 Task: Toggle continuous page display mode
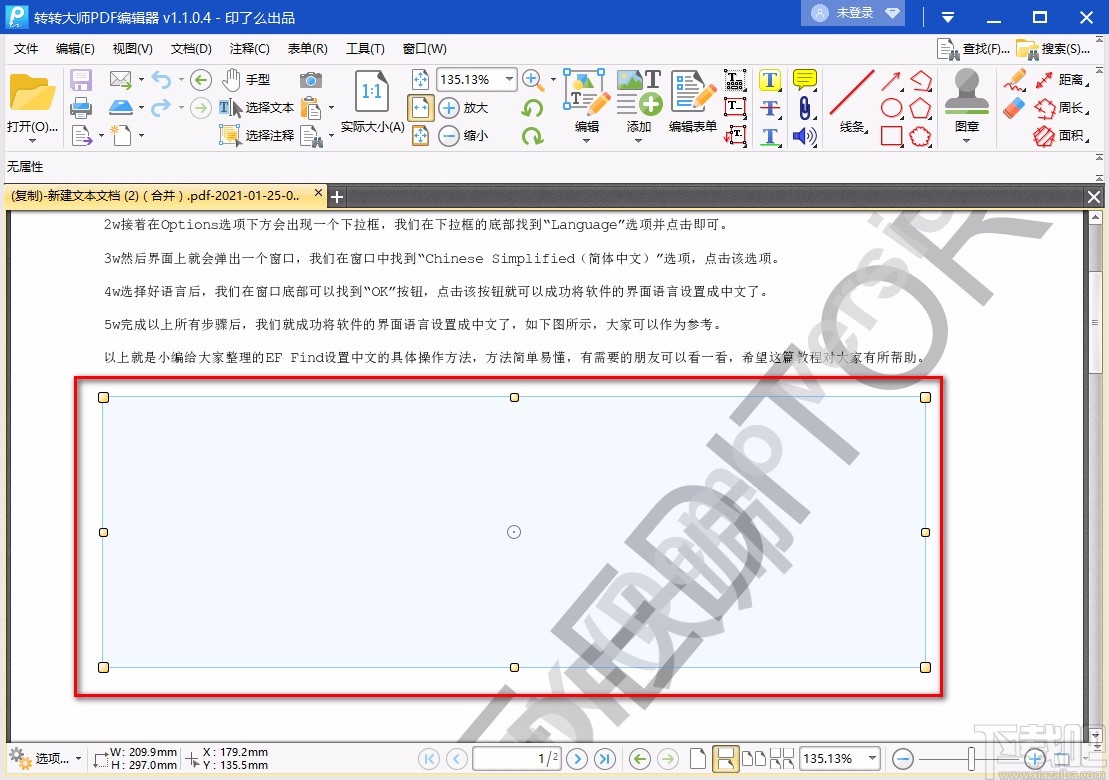tap(726, 758)
